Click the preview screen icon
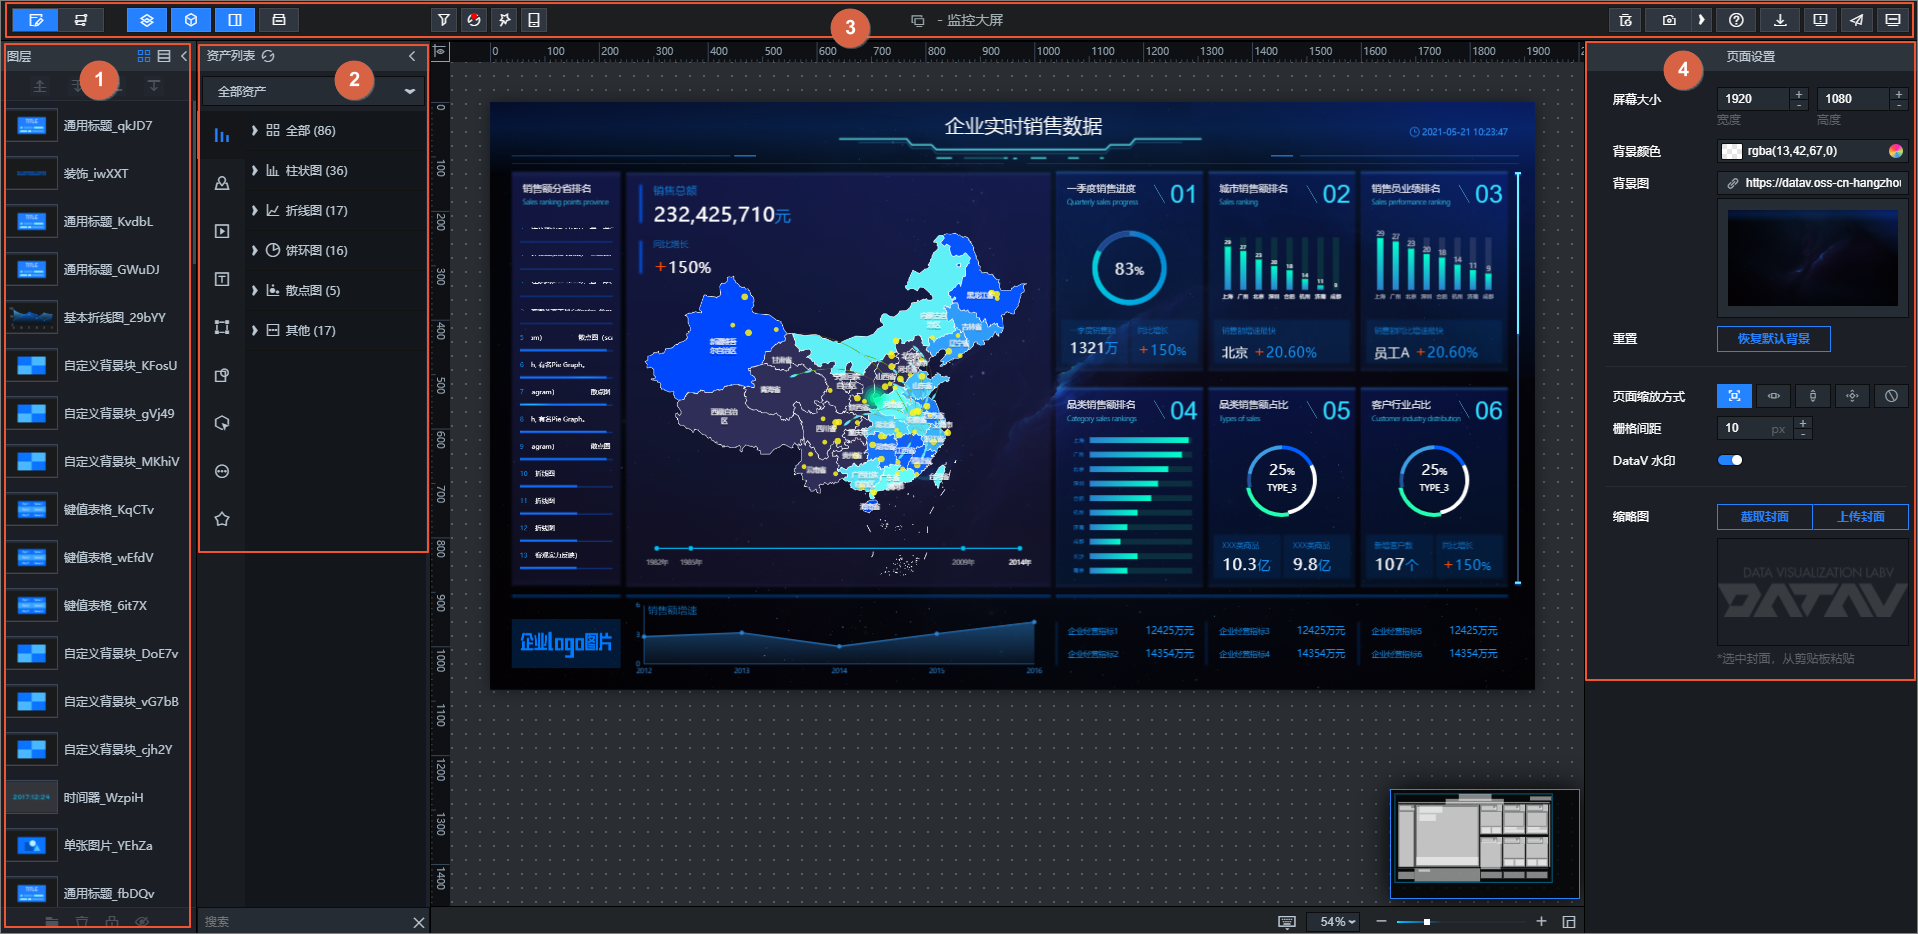 1892,19
